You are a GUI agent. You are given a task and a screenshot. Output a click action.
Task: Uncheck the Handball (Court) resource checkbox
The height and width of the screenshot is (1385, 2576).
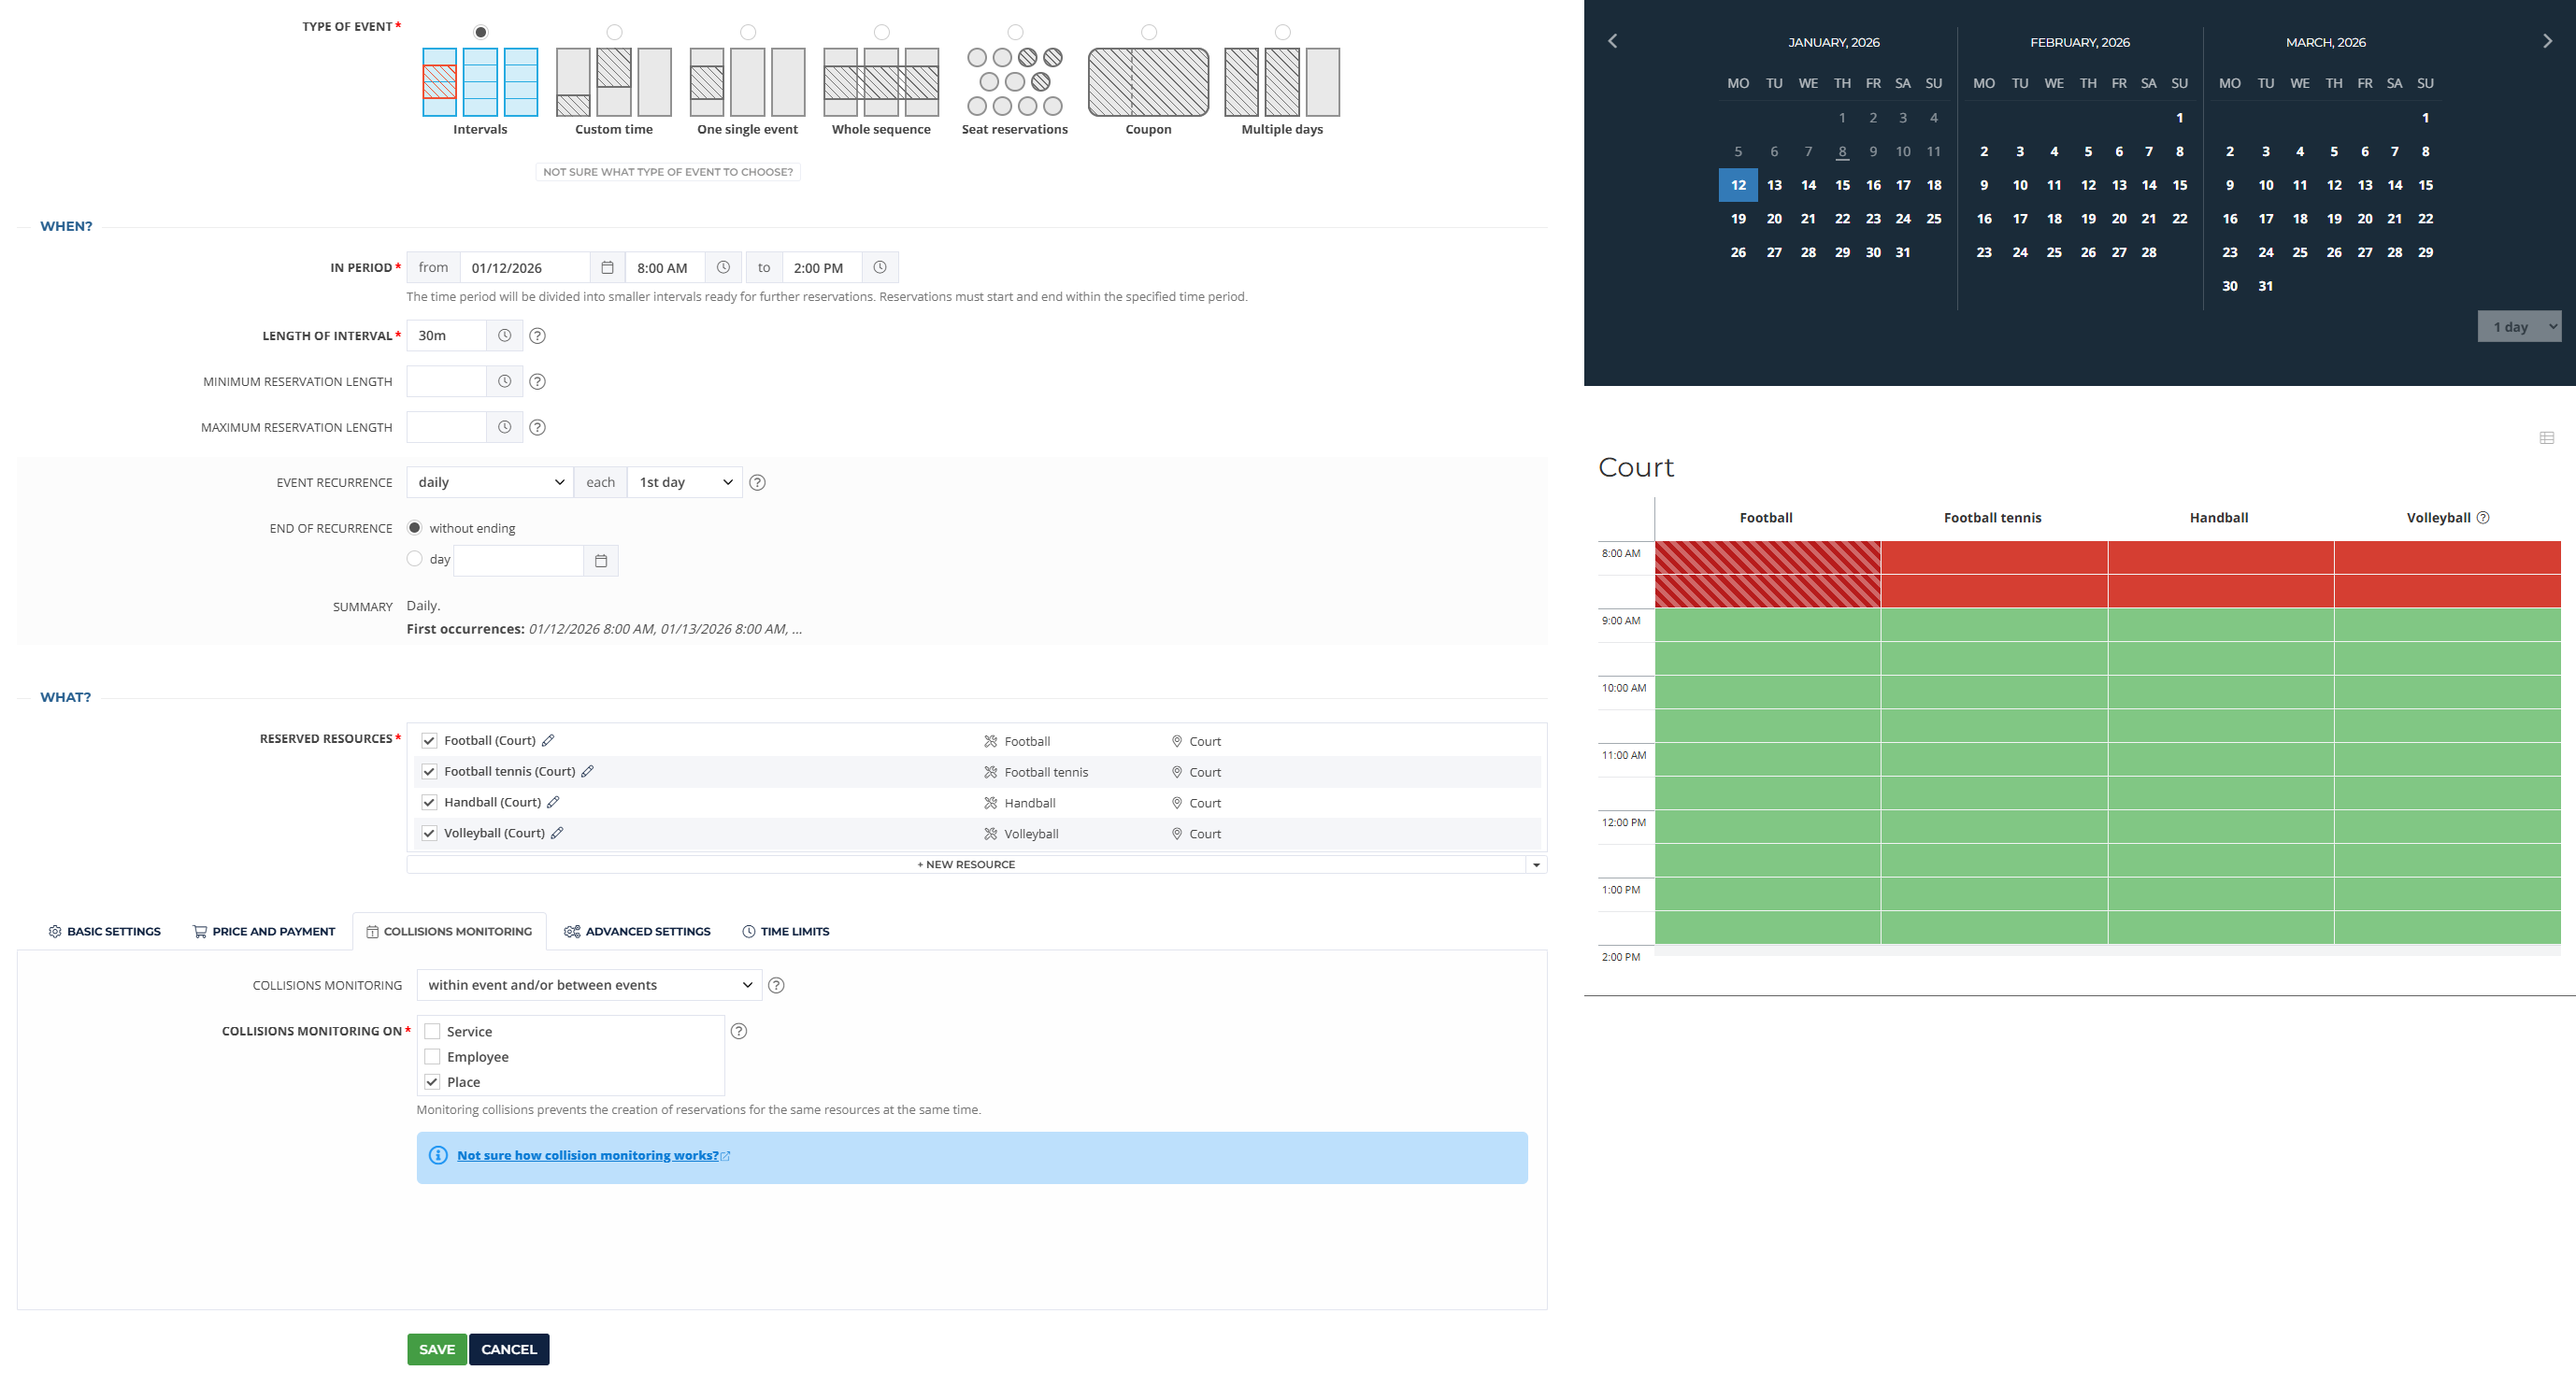429,802
